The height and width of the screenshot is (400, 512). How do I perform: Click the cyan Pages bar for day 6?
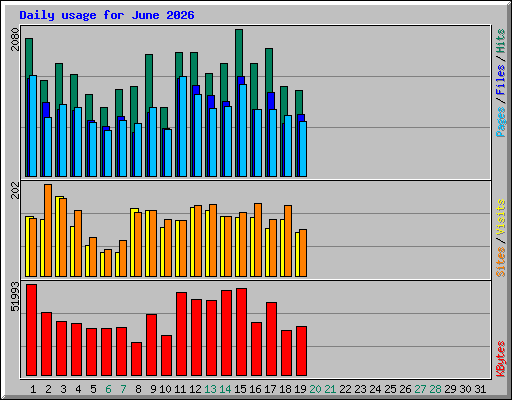(108, 153)
